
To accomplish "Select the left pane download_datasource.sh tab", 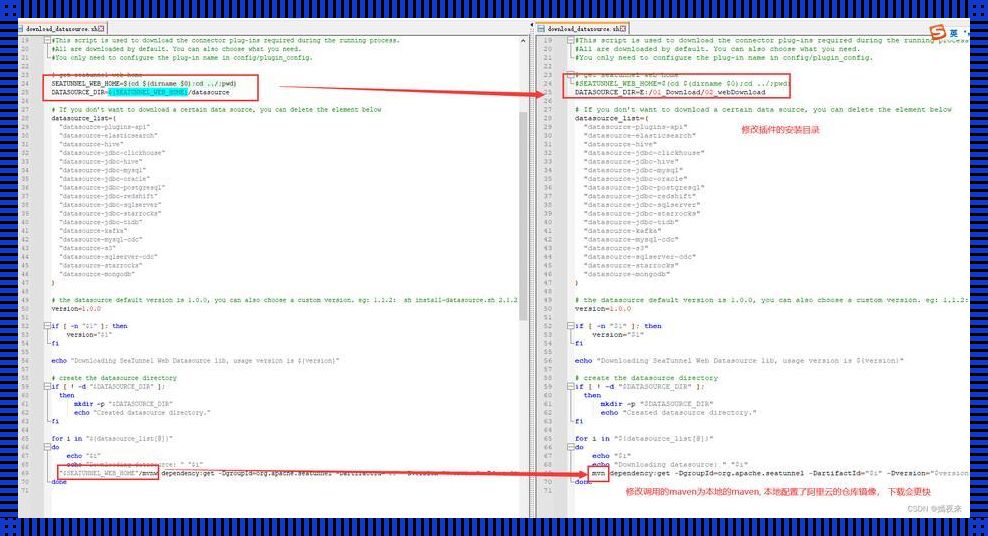I will click(x=62, y=28).
